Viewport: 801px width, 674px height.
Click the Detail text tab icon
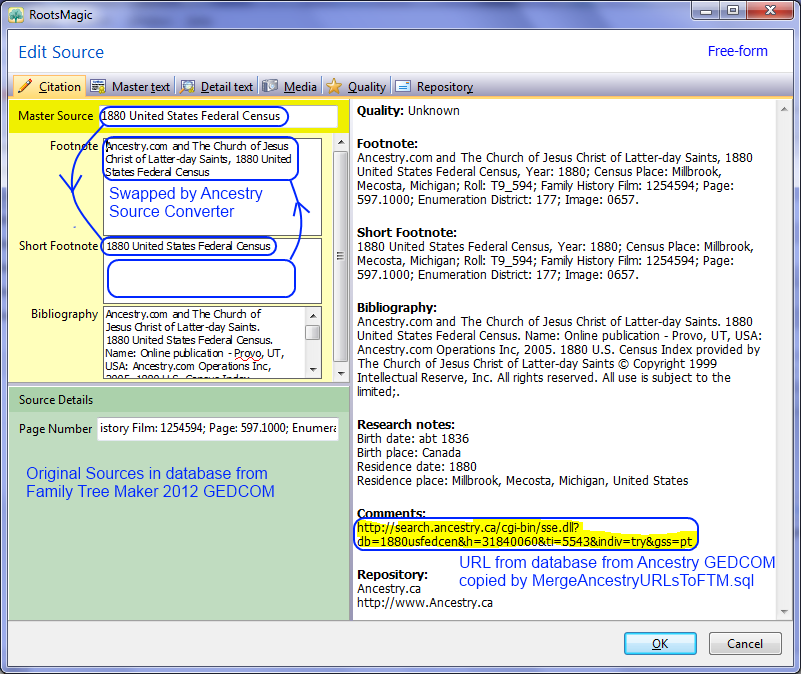(x=187, y=86)
